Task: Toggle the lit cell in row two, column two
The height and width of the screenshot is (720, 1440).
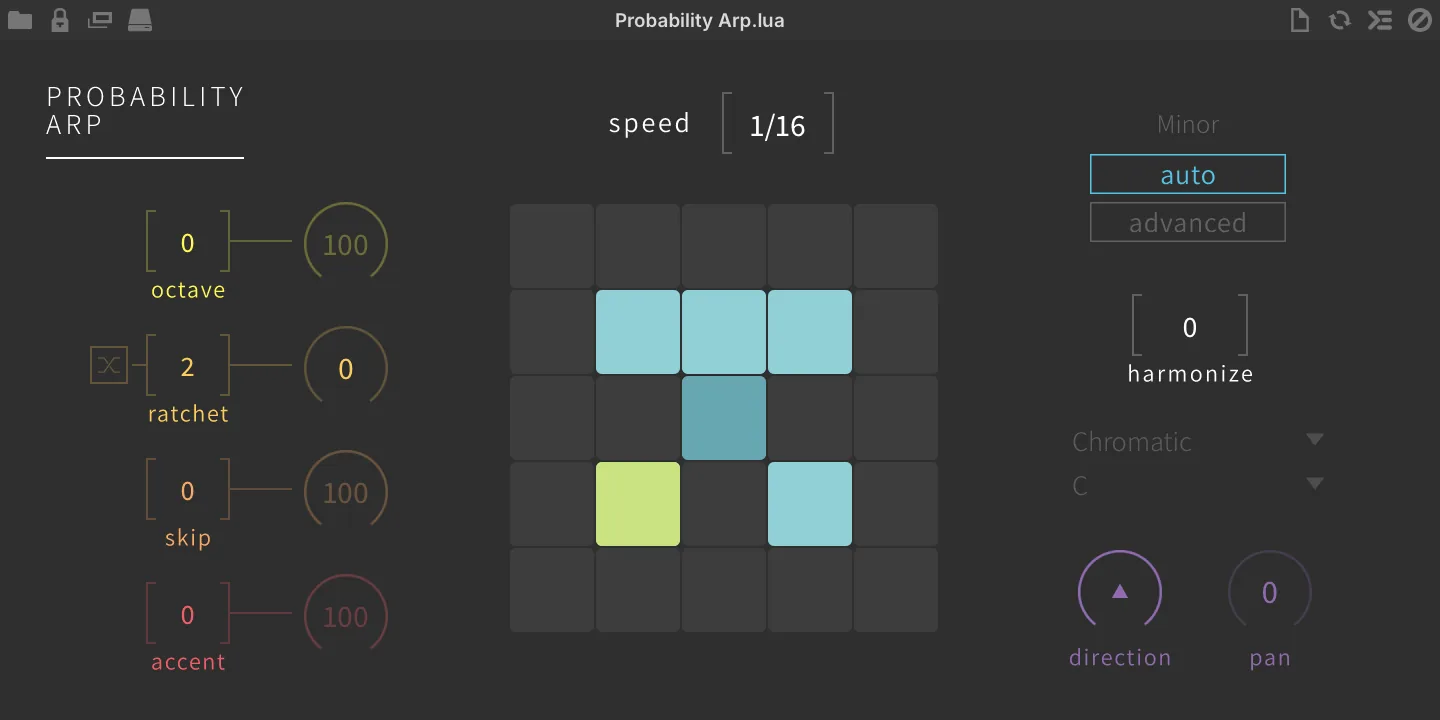Action: (x=638, y=332)
